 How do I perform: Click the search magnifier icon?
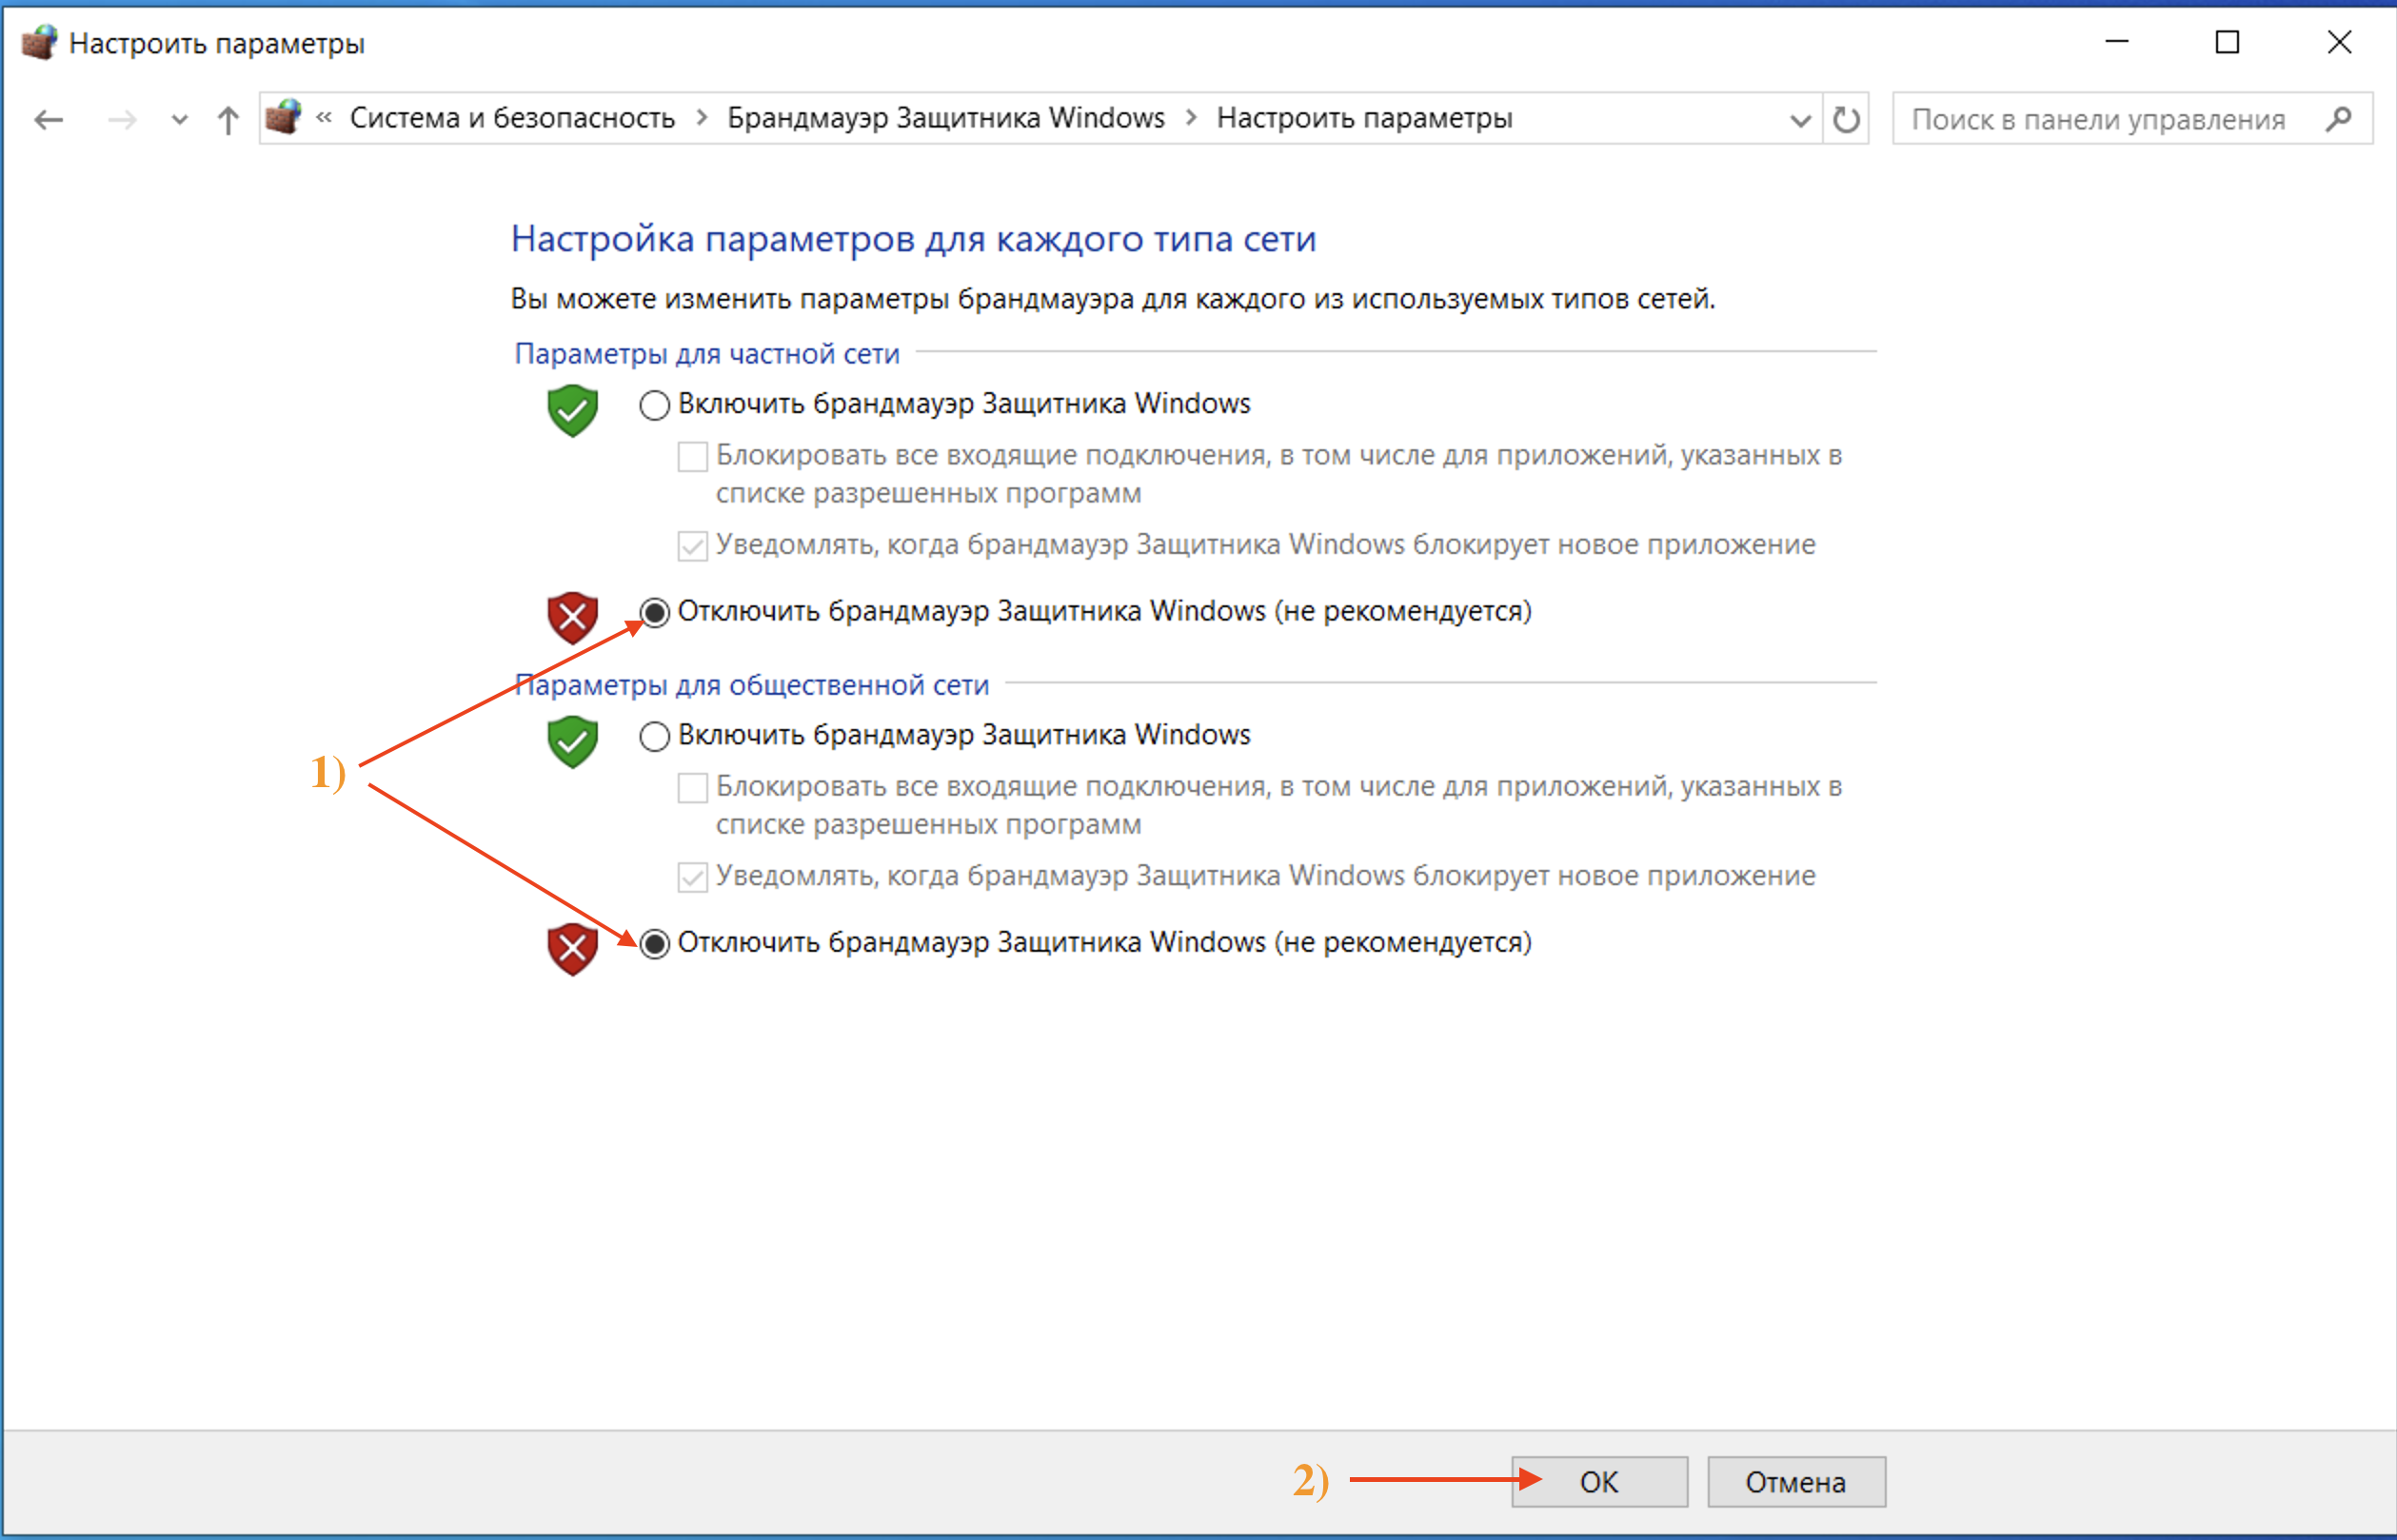point(2338,120)
